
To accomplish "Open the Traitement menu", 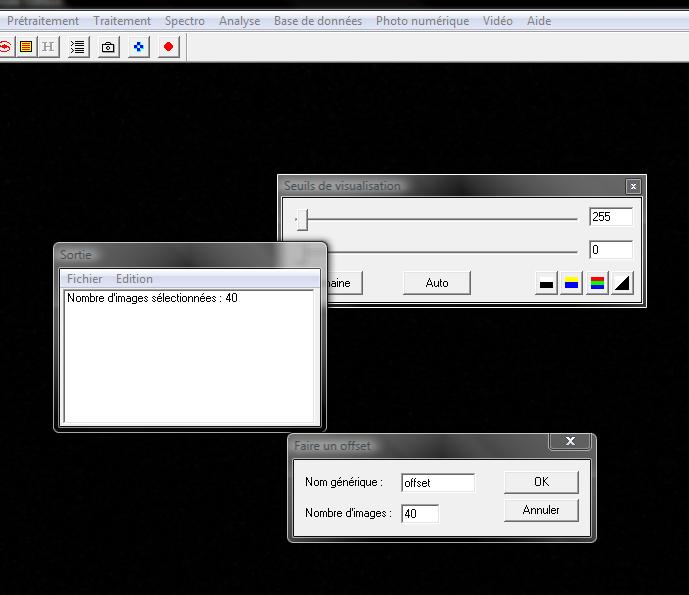I will coord(122,21).
